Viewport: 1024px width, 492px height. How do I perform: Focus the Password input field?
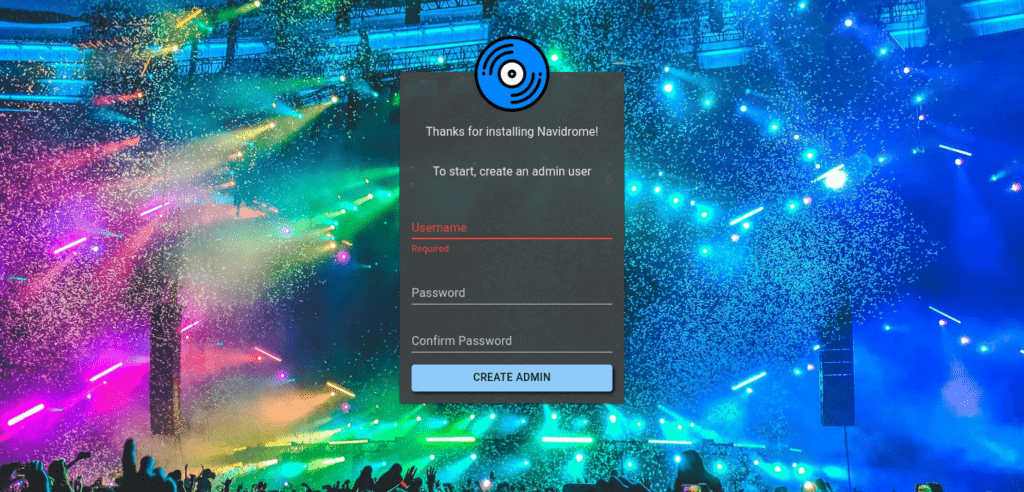coord(511,293)
